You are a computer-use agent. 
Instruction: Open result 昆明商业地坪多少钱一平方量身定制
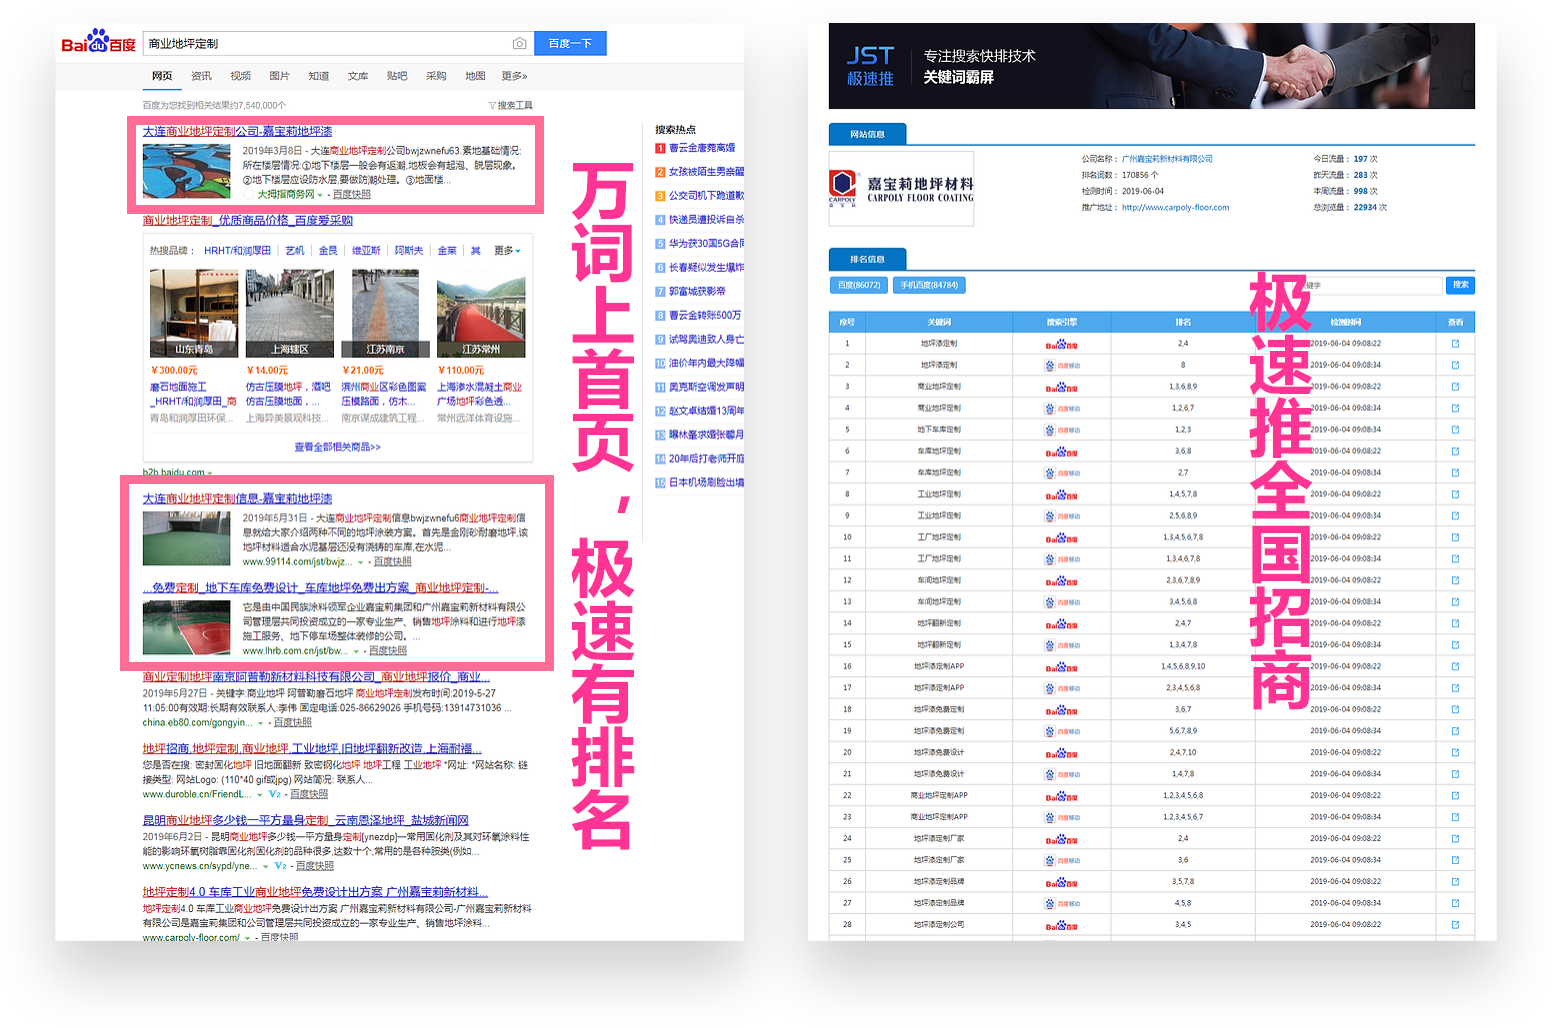coord(305,820)
